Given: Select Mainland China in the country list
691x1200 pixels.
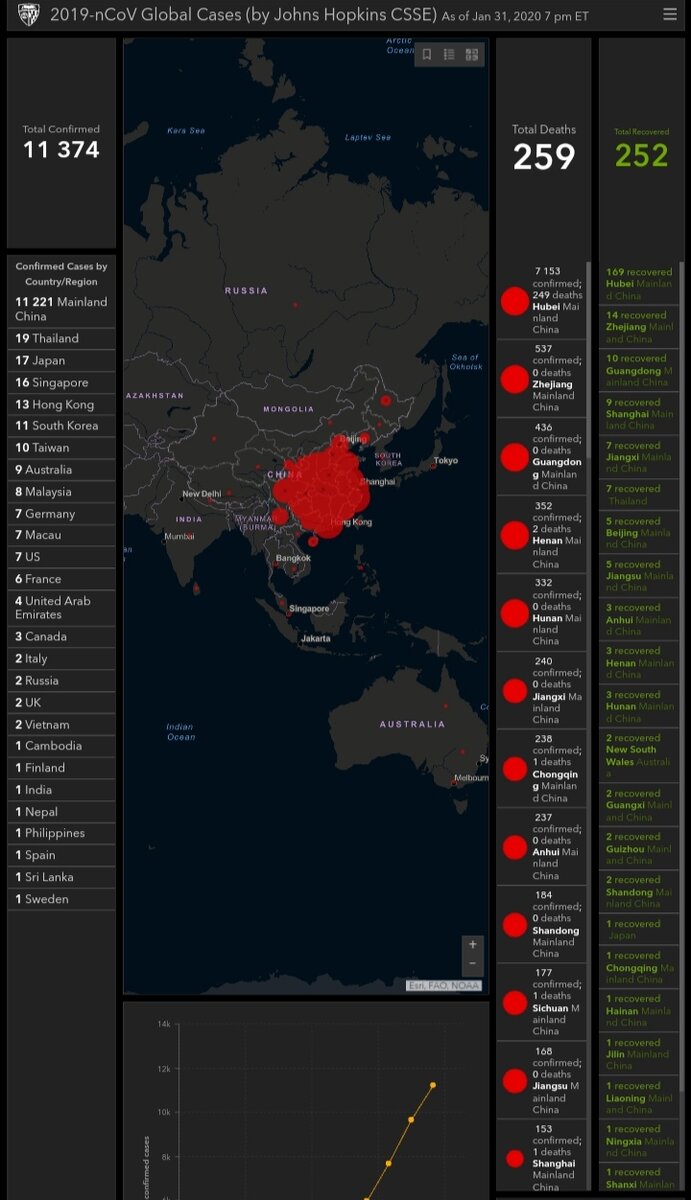Looking at the screenshot, I should pyautogui.click(x=61, y=309).
